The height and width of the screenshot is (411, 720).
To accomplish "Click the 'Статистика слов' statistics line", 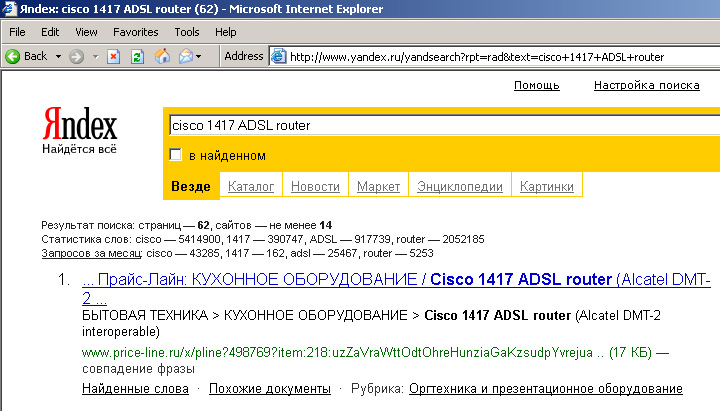I will [x=263, y=239].
